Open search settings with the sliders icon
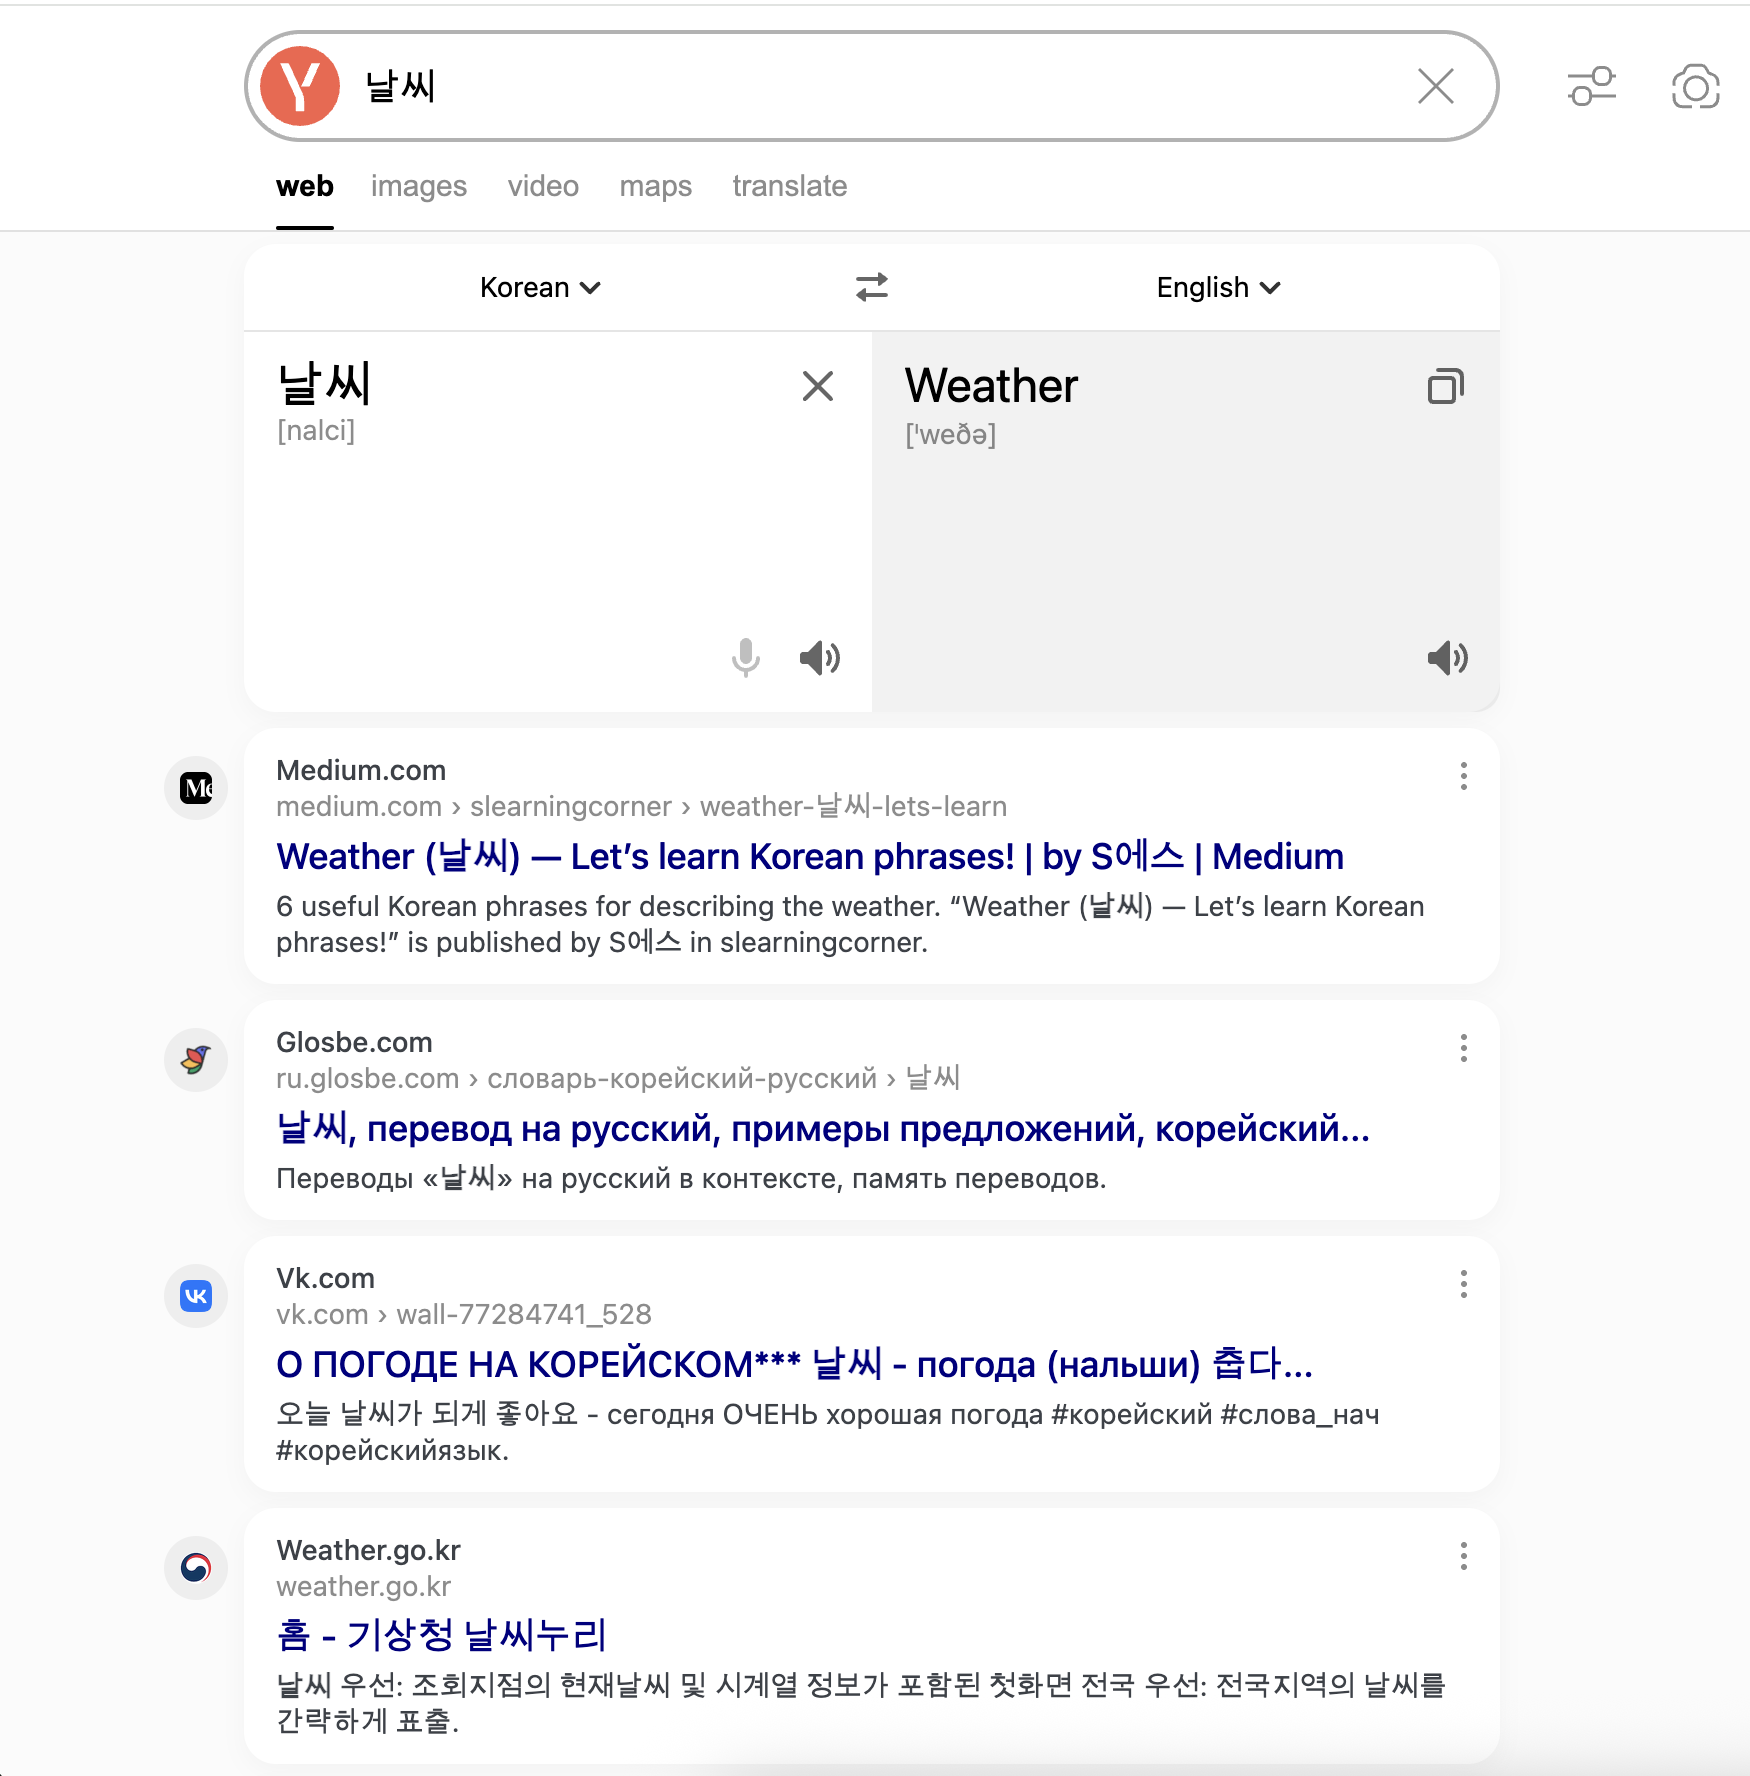The image size is (1750, 1776). coord(1591,88)
